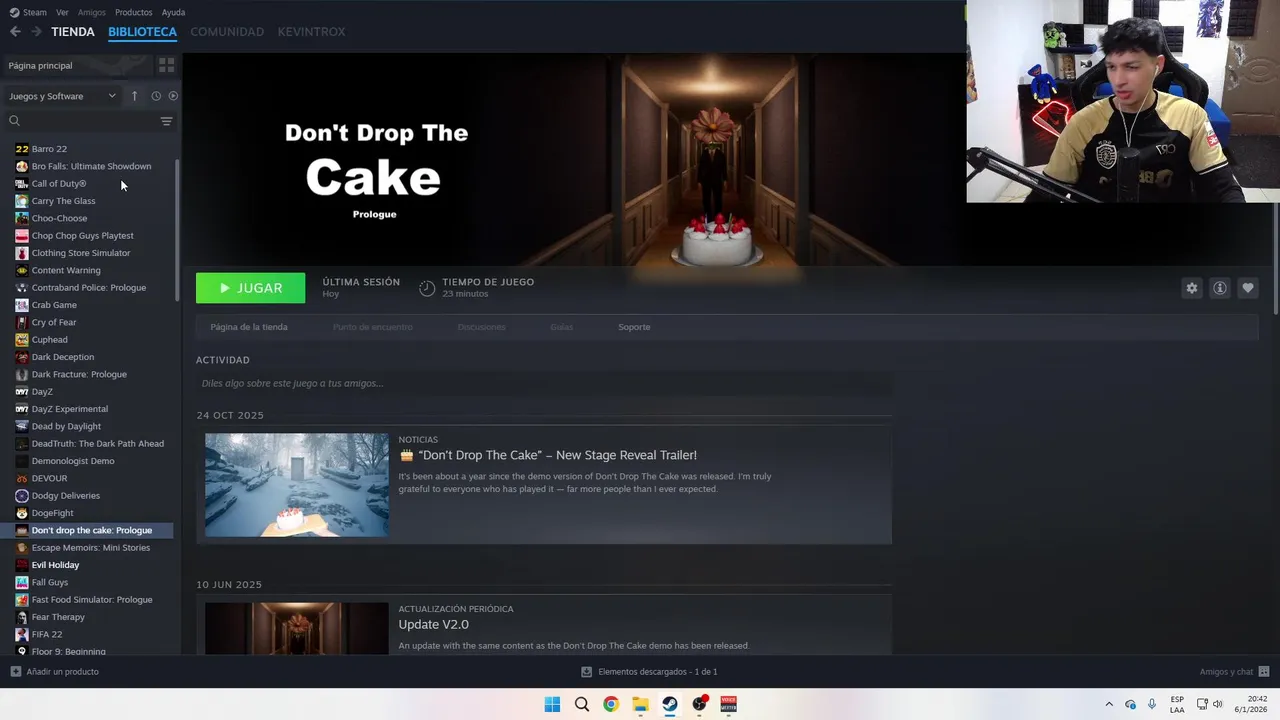Open KEVINTROX profile tab
1280x720 pixels.
point(311,32)
